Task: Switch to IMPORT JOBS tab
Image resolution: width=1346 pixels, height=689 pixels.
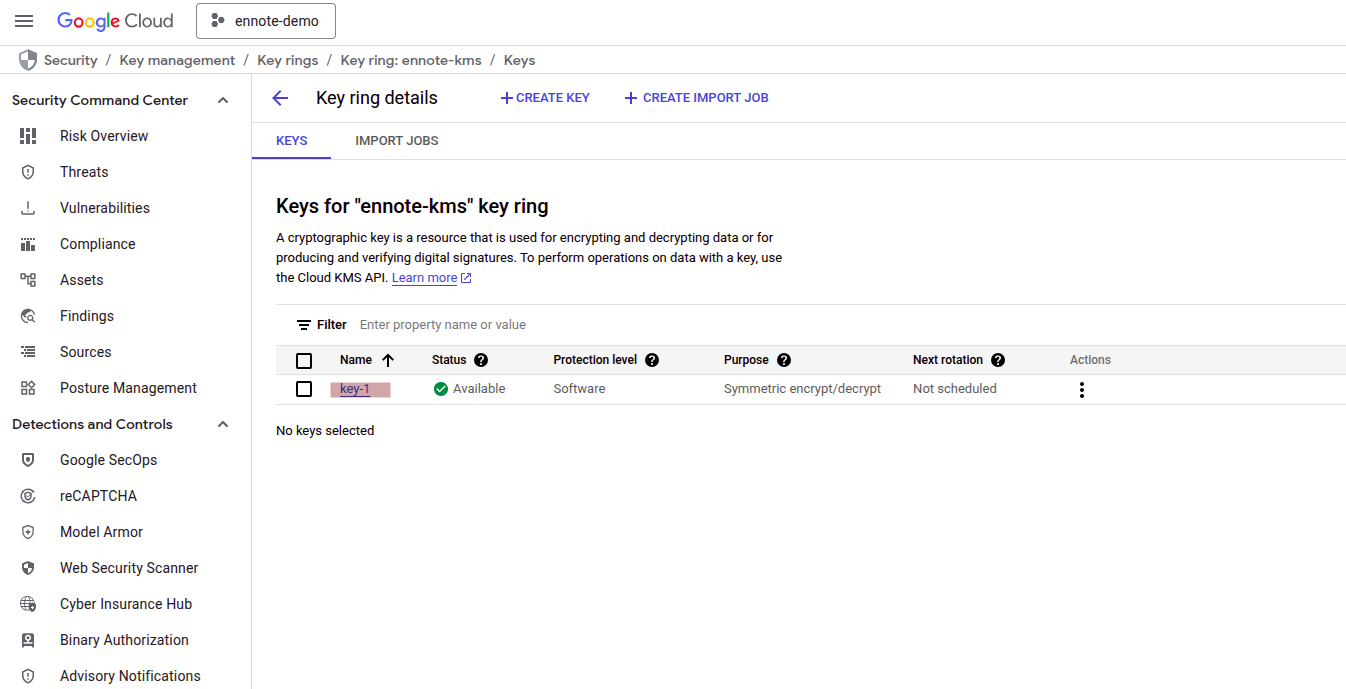Action: click(397, 141)
